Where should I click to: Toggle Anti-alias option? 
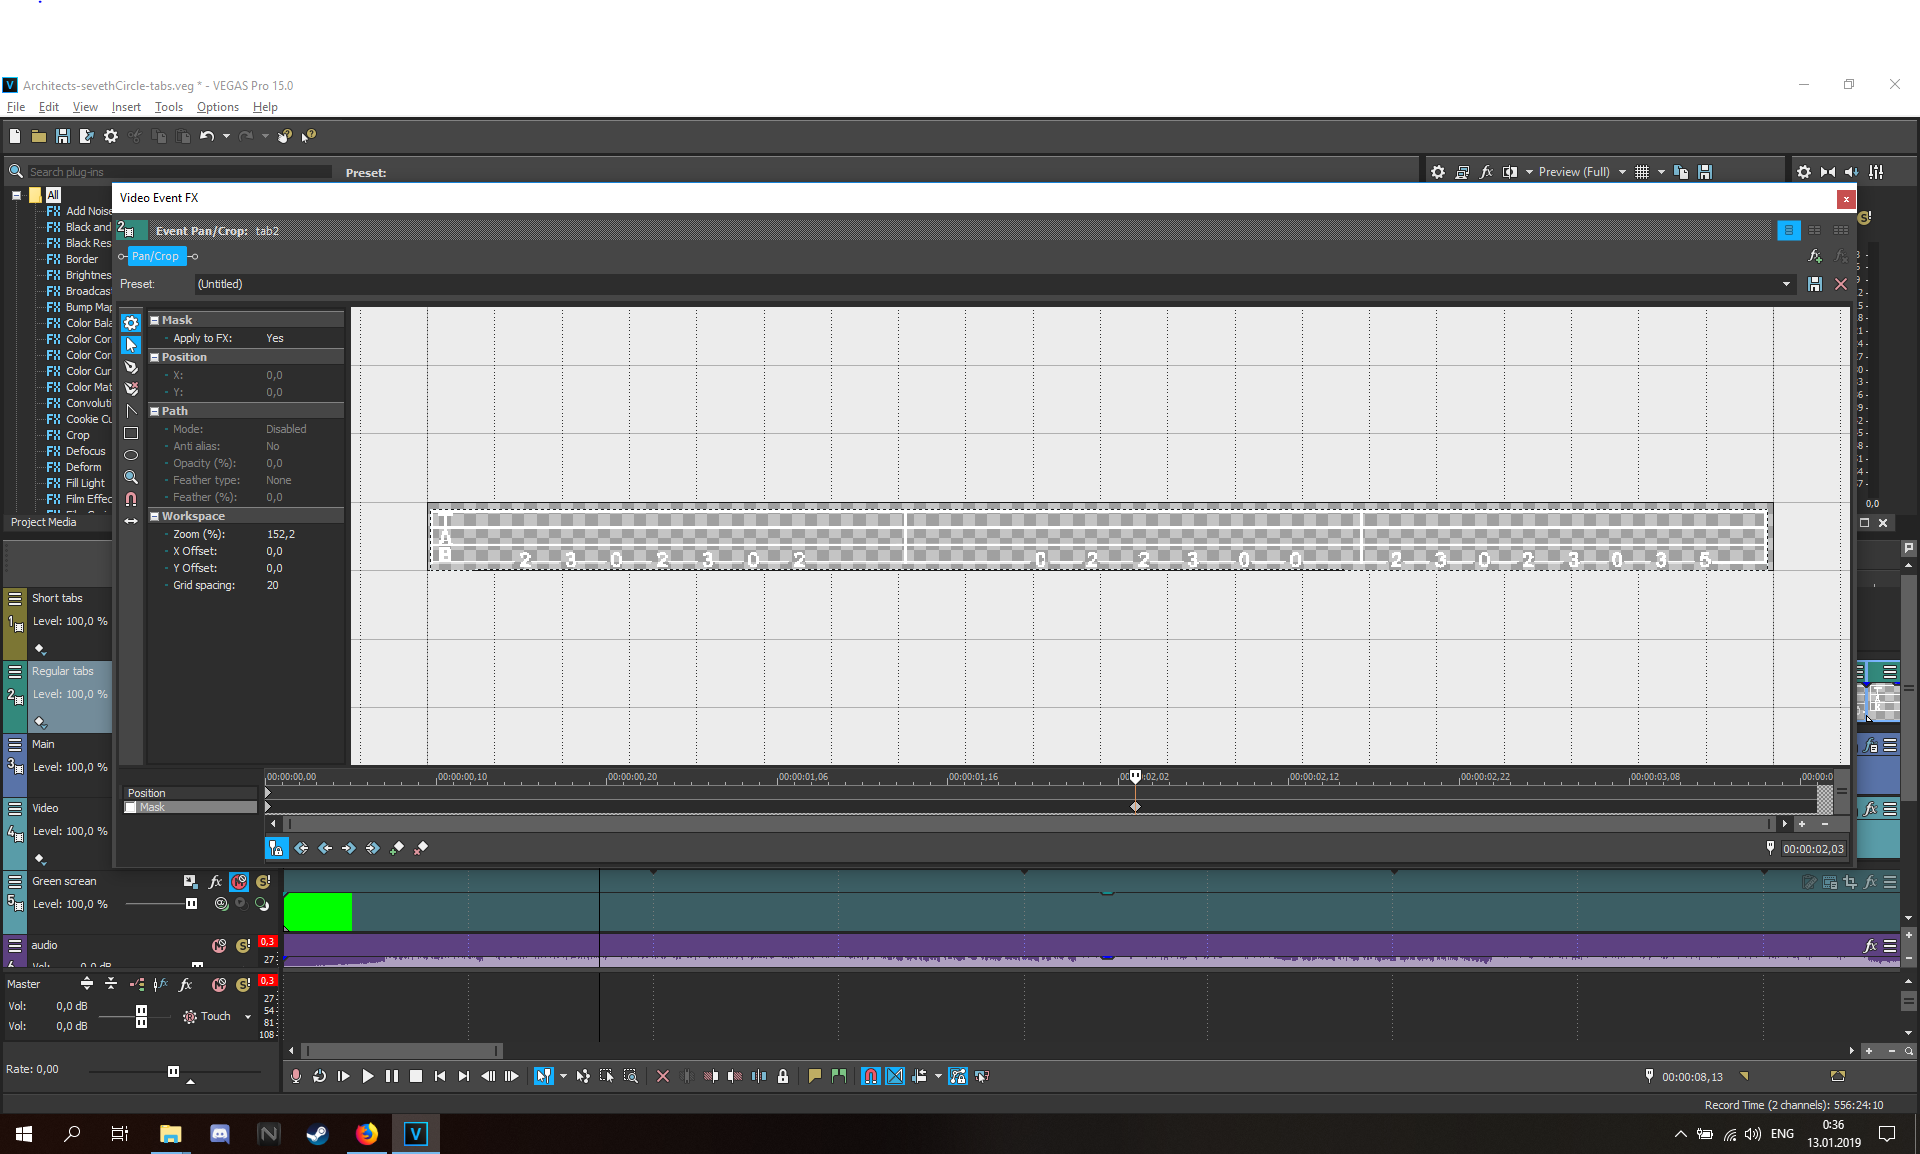[x=273, y=446]
